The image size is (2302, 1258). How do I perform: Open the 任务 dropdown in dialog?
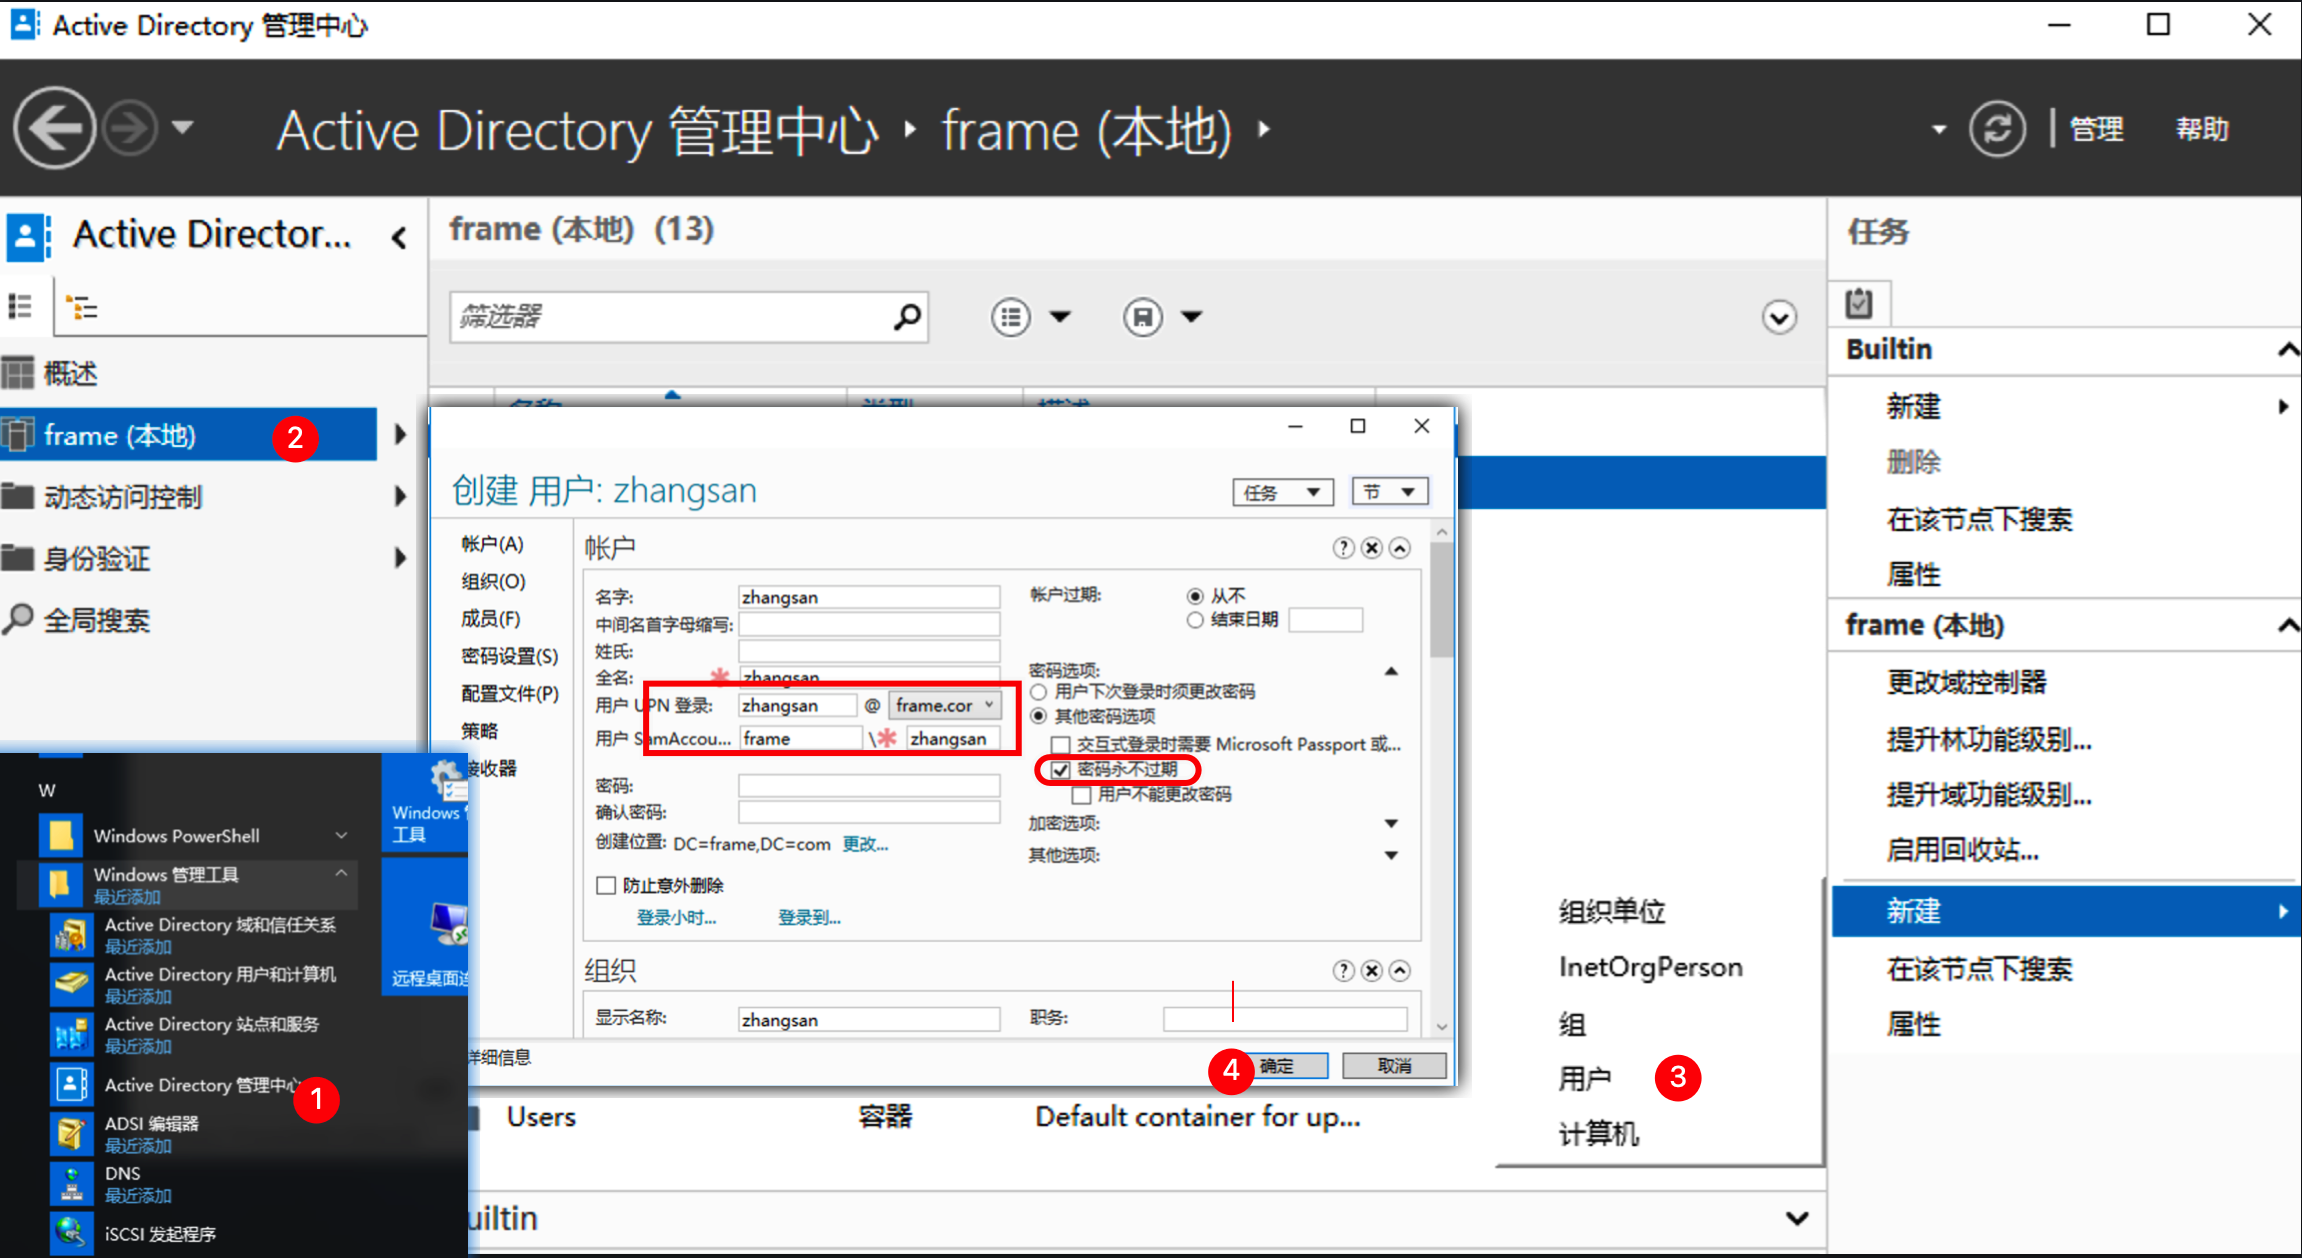[x=1282, y=492]
